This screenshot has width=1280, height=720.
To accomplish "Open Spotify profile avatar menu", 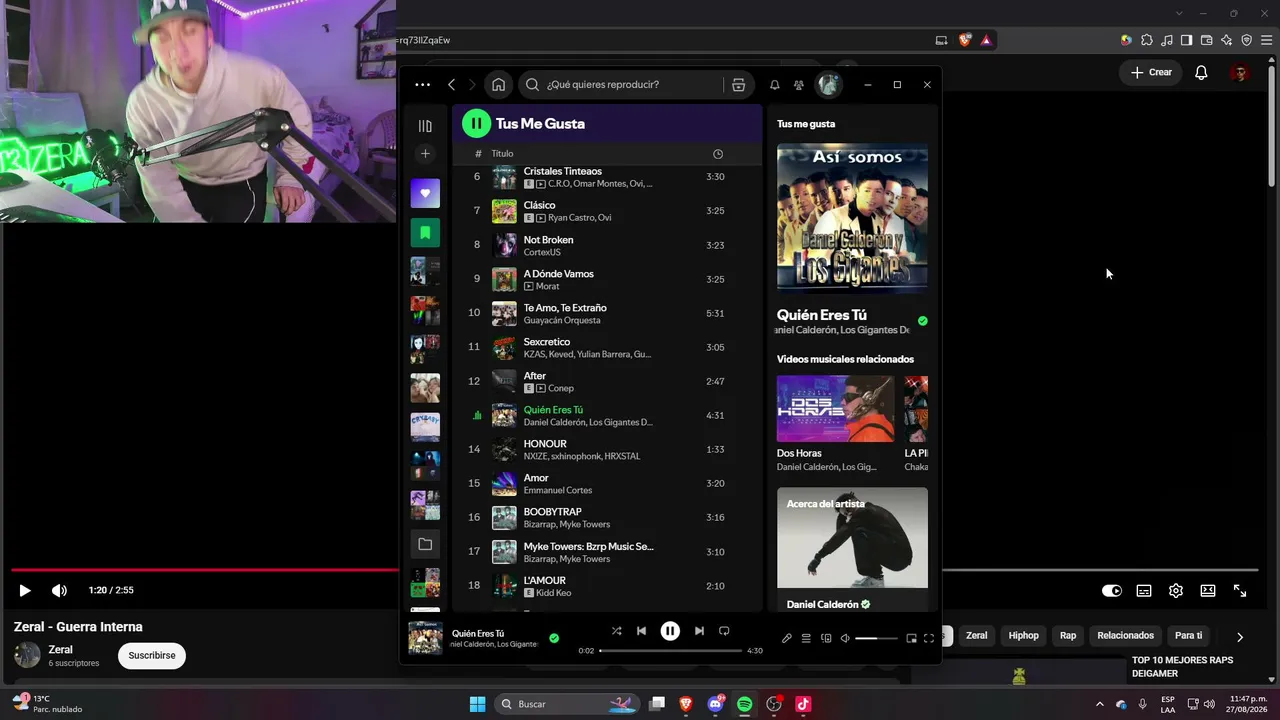I will tap(829, 85).
